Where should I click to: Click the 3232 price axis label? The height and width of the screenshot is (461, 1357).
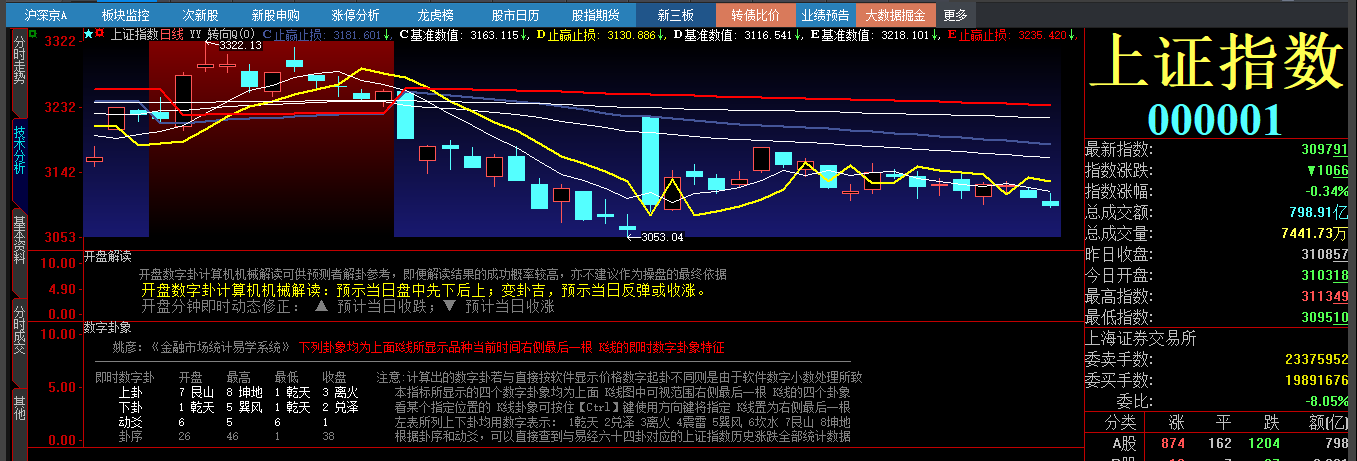[x=62, y=107]
